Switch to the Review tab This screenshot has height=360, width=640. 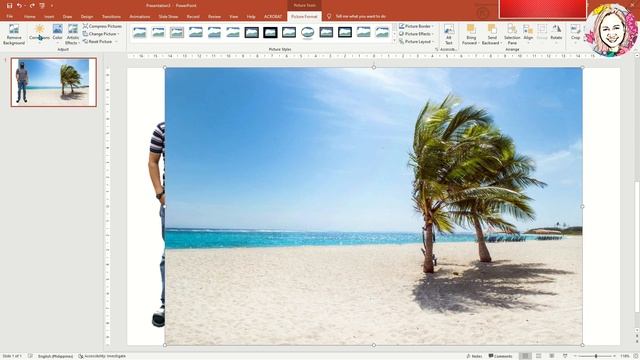(x=214, y=17)
